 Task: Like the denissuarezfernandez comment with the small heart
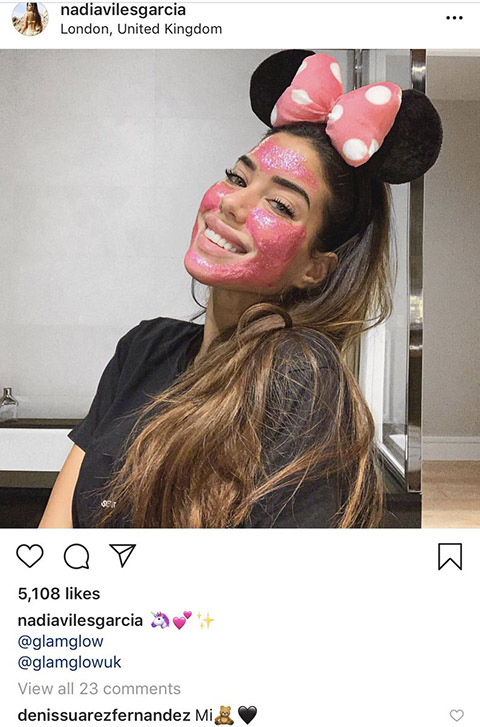[457, 715]
